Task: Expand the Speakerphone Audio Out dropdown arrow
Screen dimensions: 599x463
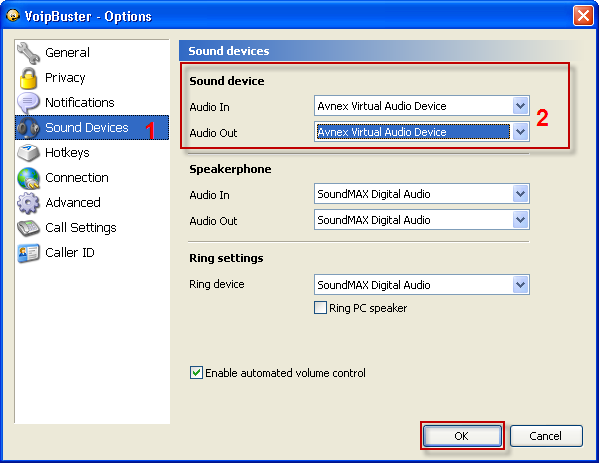Action: (x=520, y=220)
